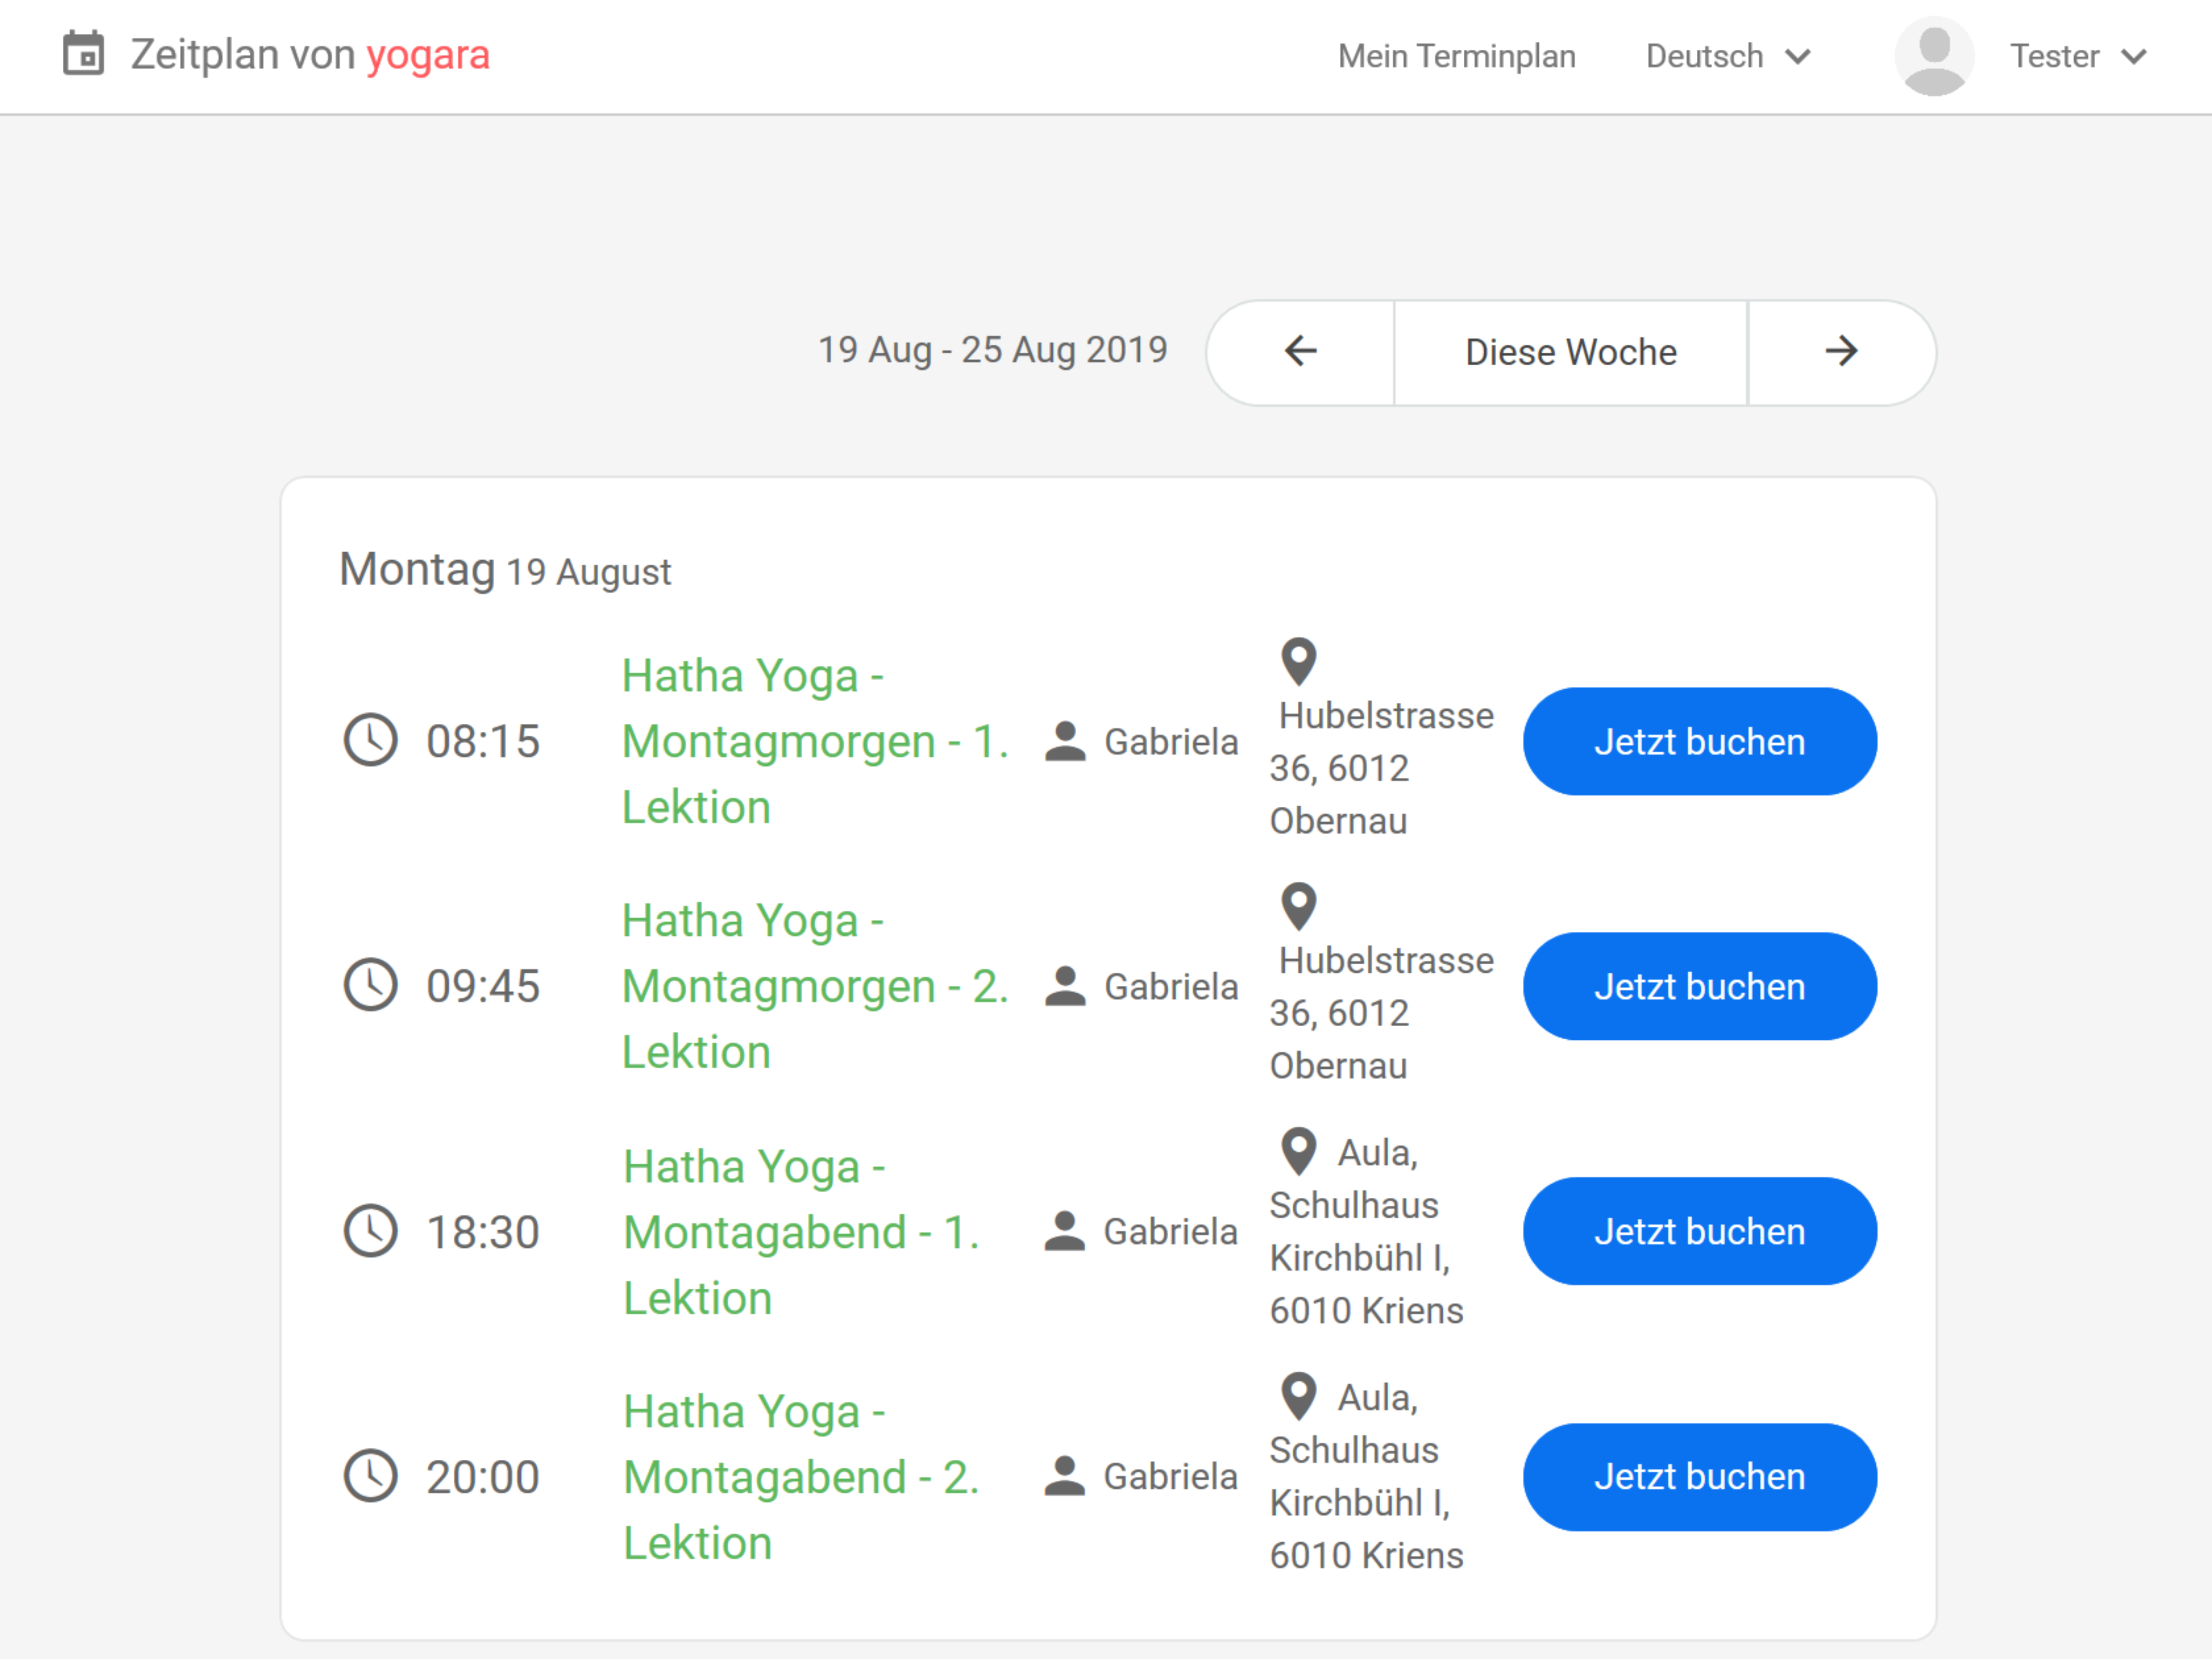This screenshot has width=2212, height=1659.
Task: Click the calendar icon beside Zeitplan von
Action: pyautogui.click(x=83, y=54)
